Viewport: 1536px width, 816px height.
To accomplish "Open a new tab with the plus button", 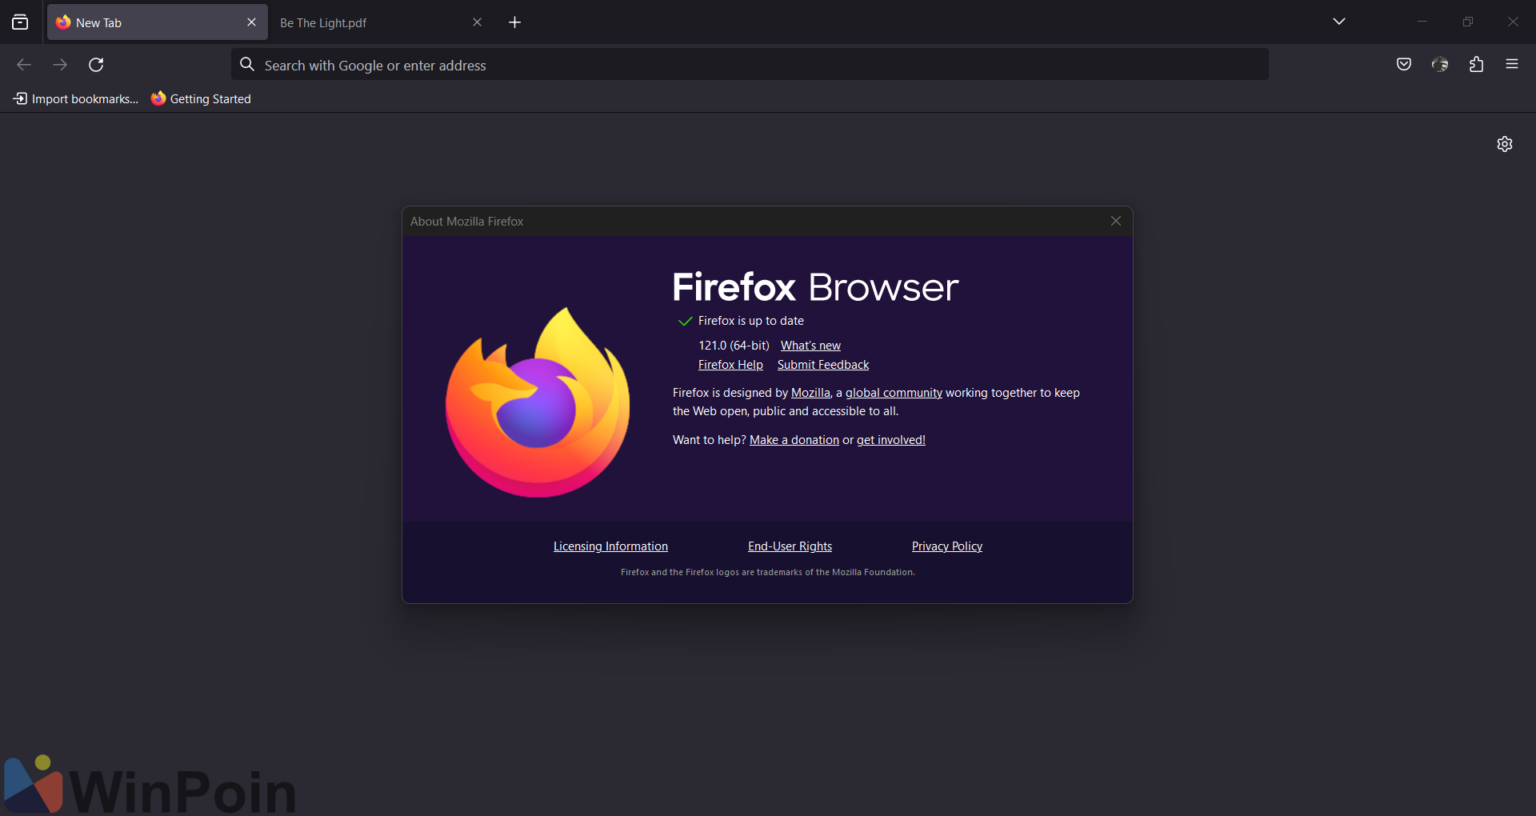I will [x=515, y=21].
